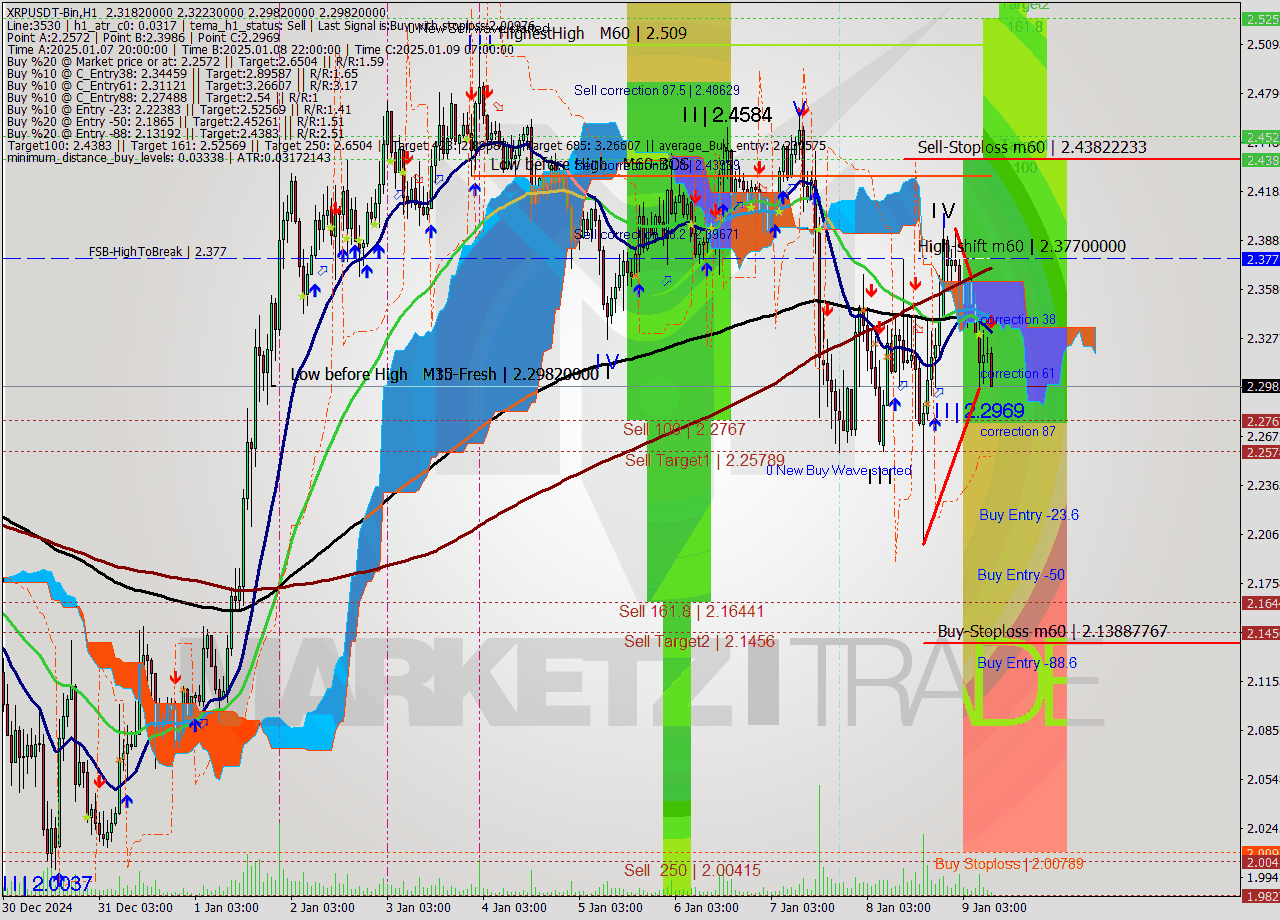Click the red 2.164 price axis tag

tap(1260, 603)
